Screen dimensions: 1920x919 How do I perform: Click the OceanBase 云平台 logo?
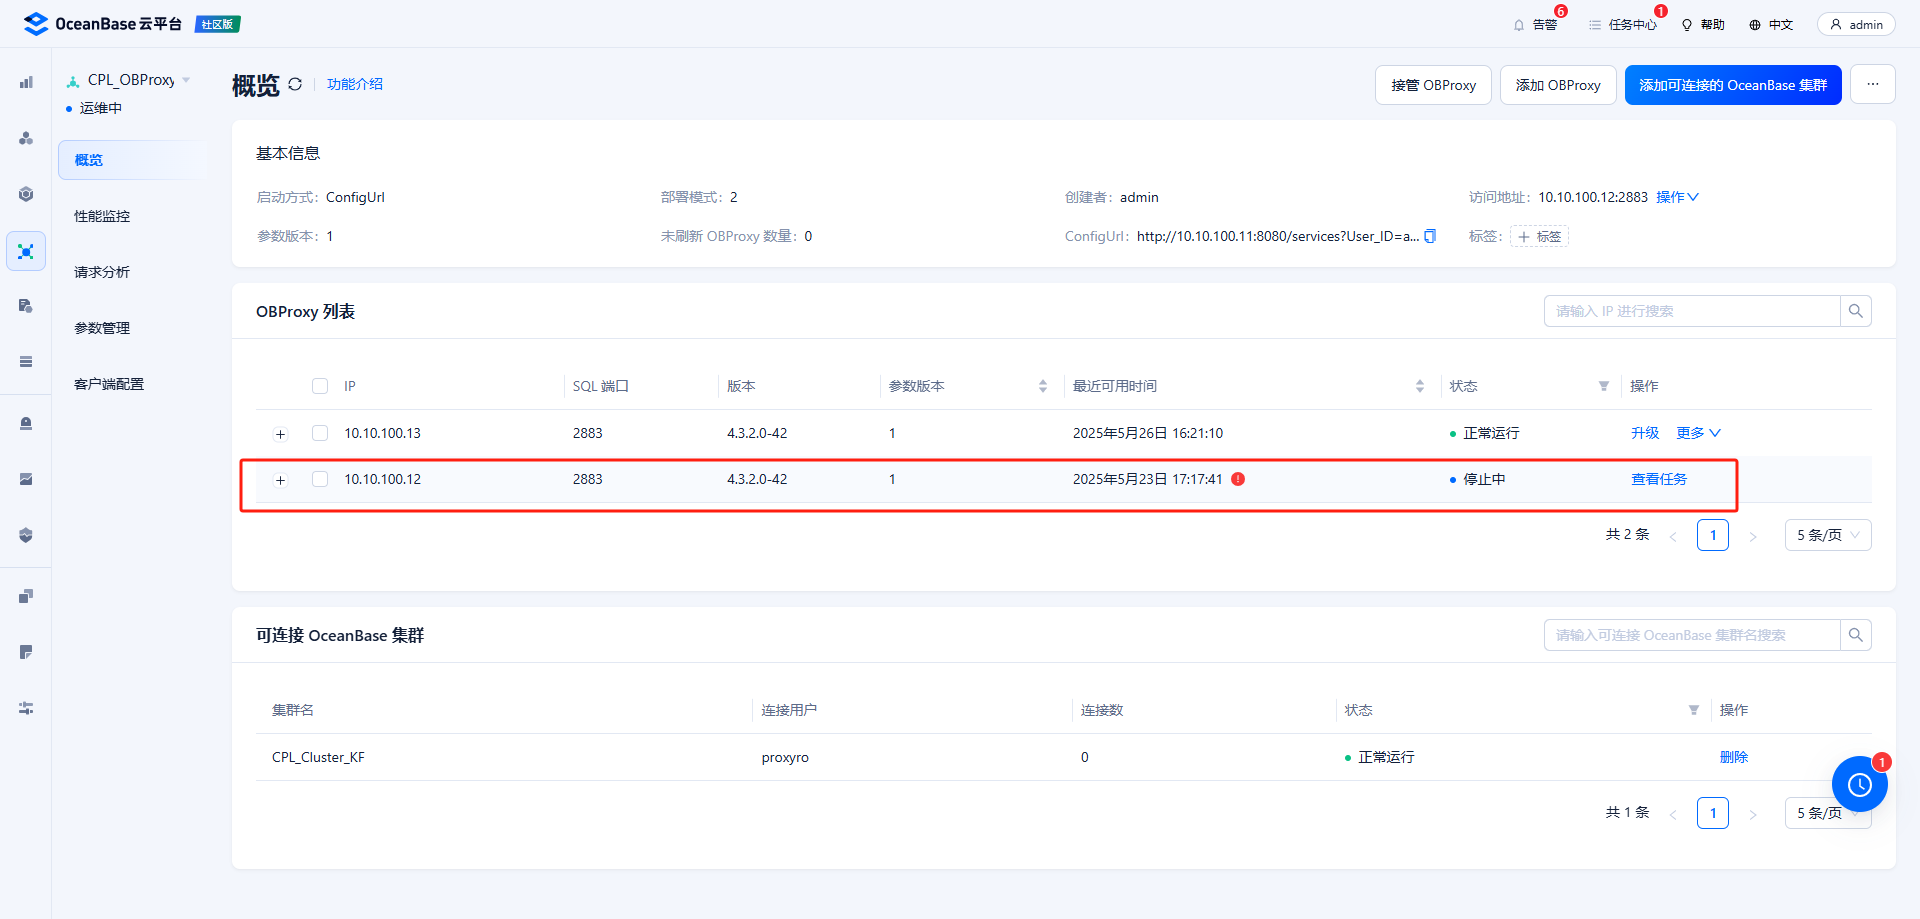[102, 24]
